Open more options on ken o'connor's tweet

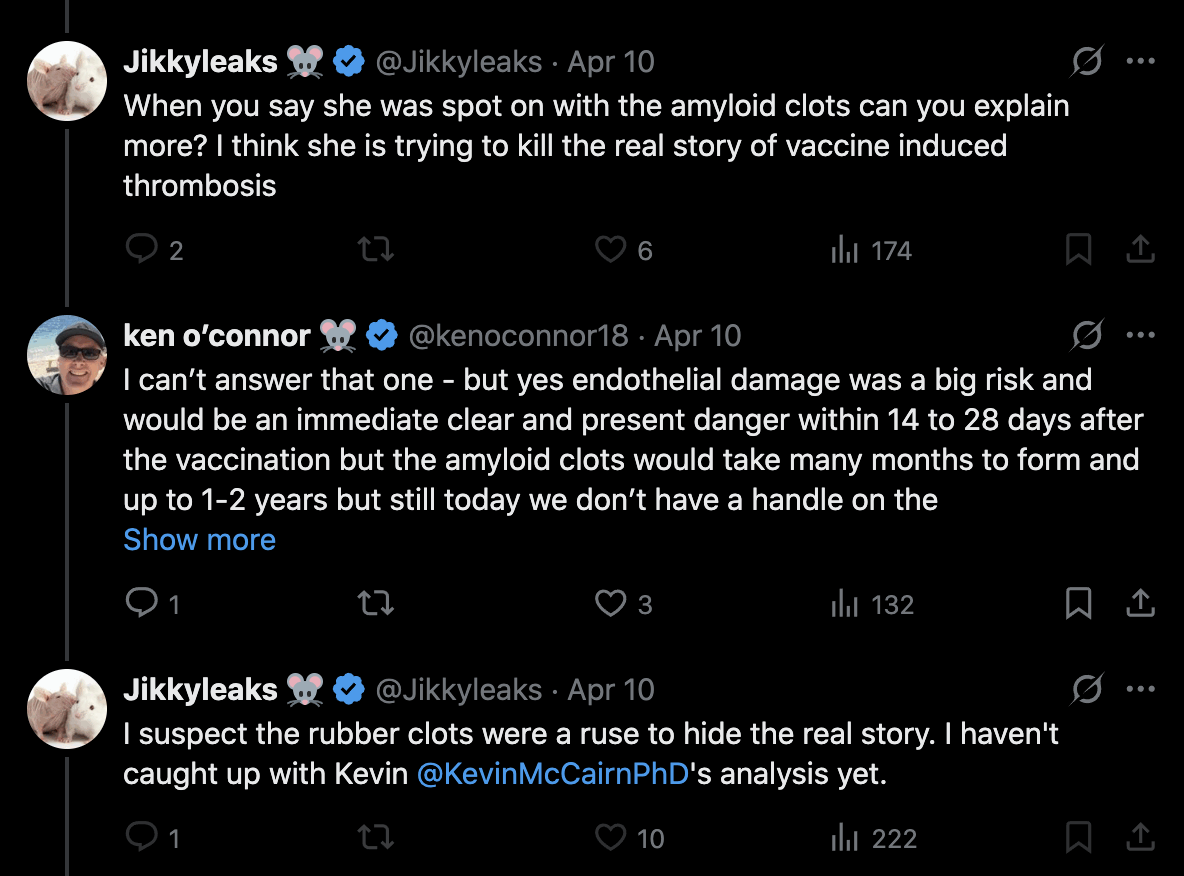pyautogui.click(x=1140, y=336)
